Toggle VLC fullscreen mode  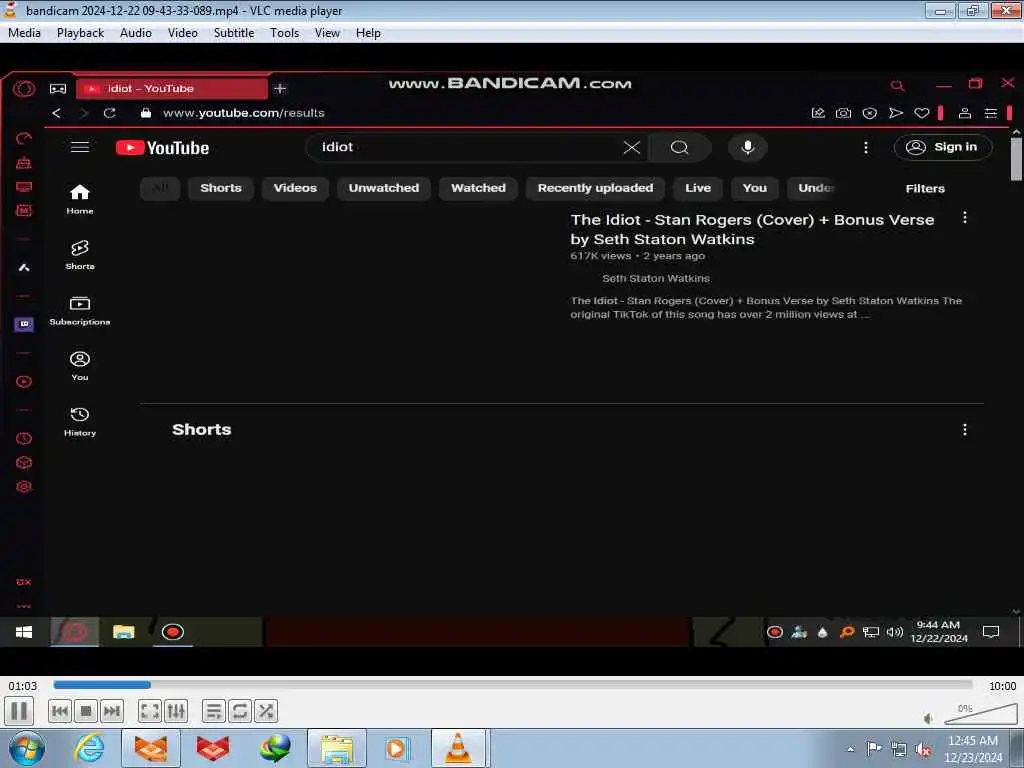pos(150,711)
